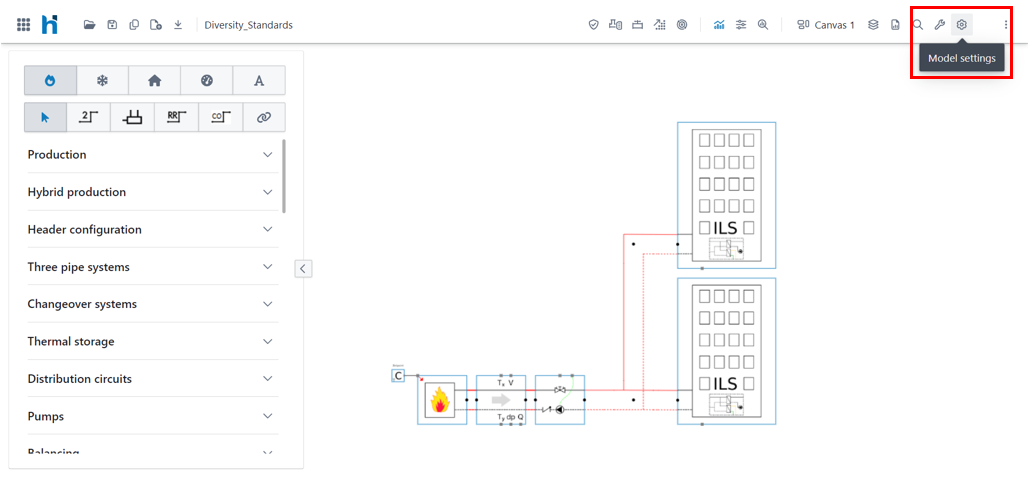Click the download arrow icon
The height and width of the screenshot is (482, 1031).
178,25
